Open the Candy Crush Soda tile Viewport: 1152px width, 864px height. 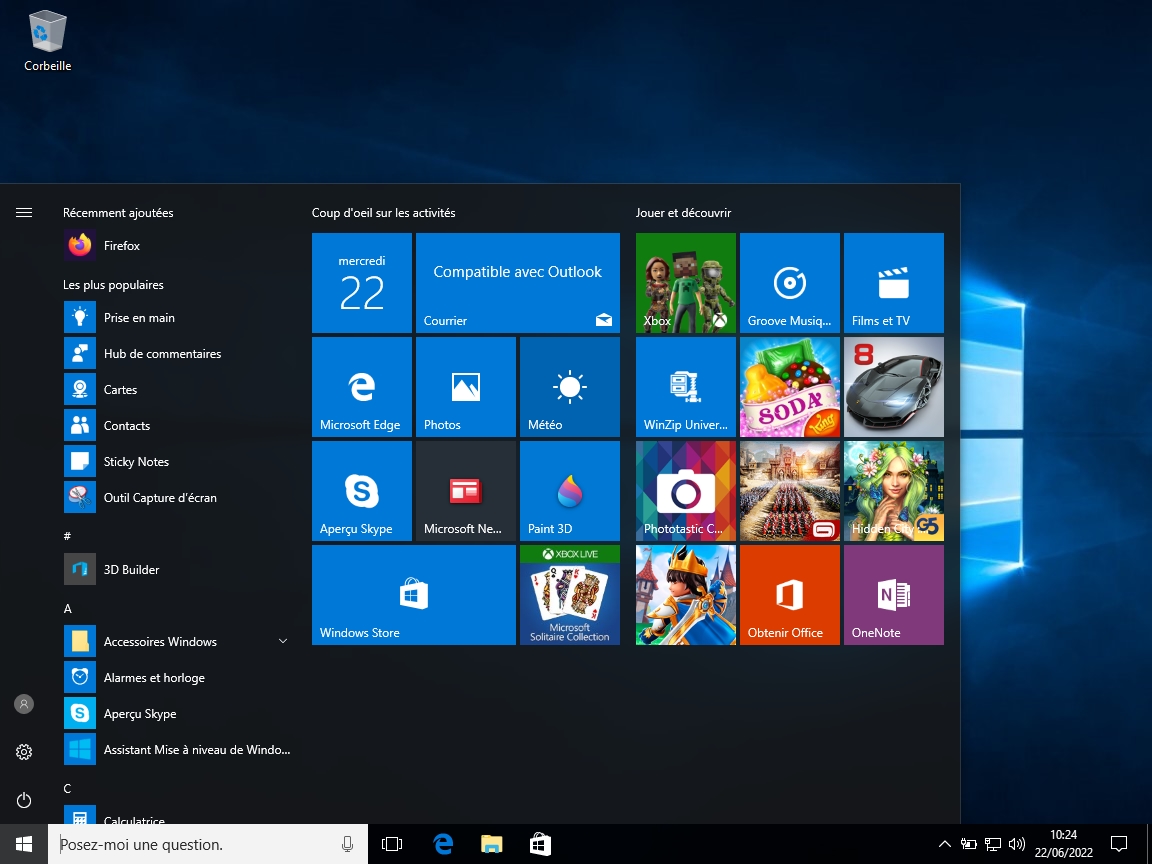pyautogui.click(x=790, y=387)
